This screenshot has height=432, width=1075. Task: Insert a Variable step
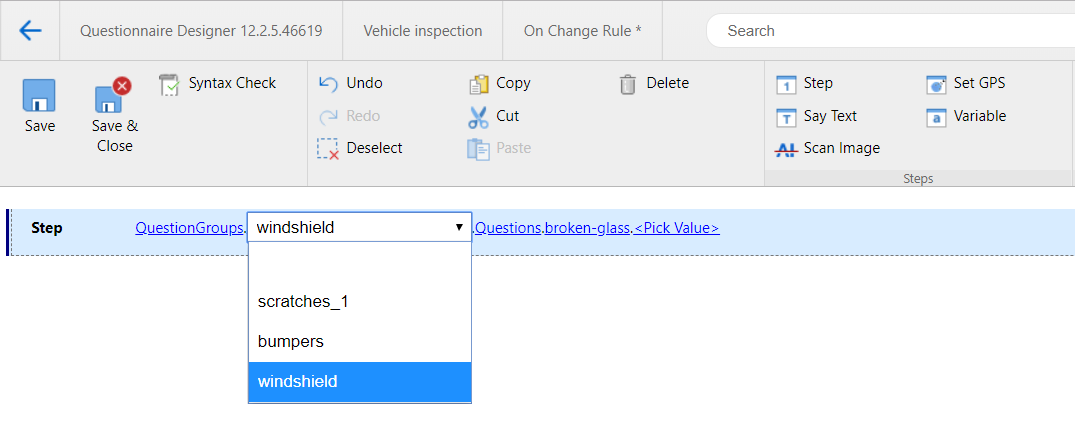965,117
